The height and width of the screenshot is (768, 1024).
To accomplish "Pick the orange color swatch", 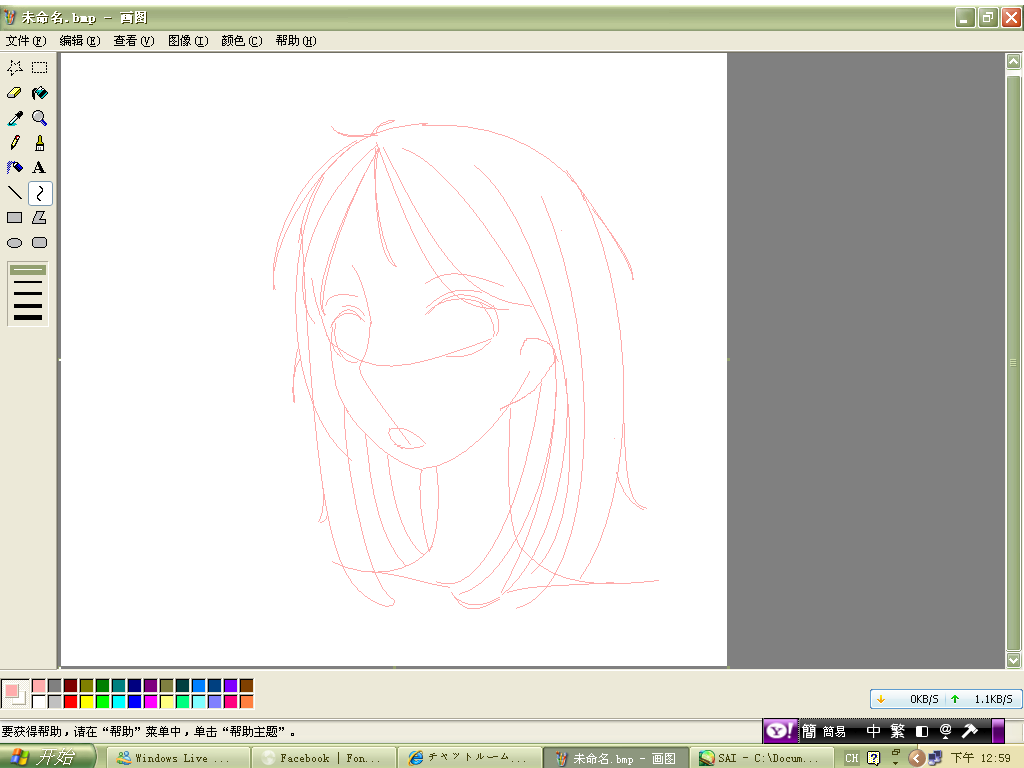I will pyautogui.click(x=246, y=701).
